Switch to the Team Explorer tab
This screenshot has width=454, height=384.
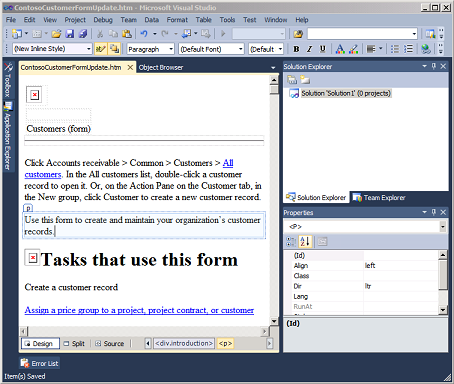(x=379, y=198)
